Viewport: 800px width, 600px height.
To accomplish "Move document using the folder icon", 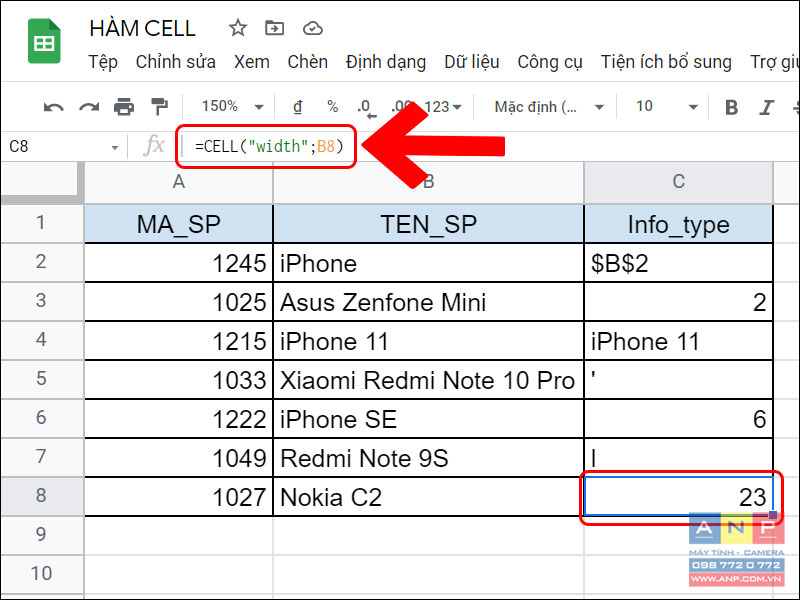I will [274, 28].
